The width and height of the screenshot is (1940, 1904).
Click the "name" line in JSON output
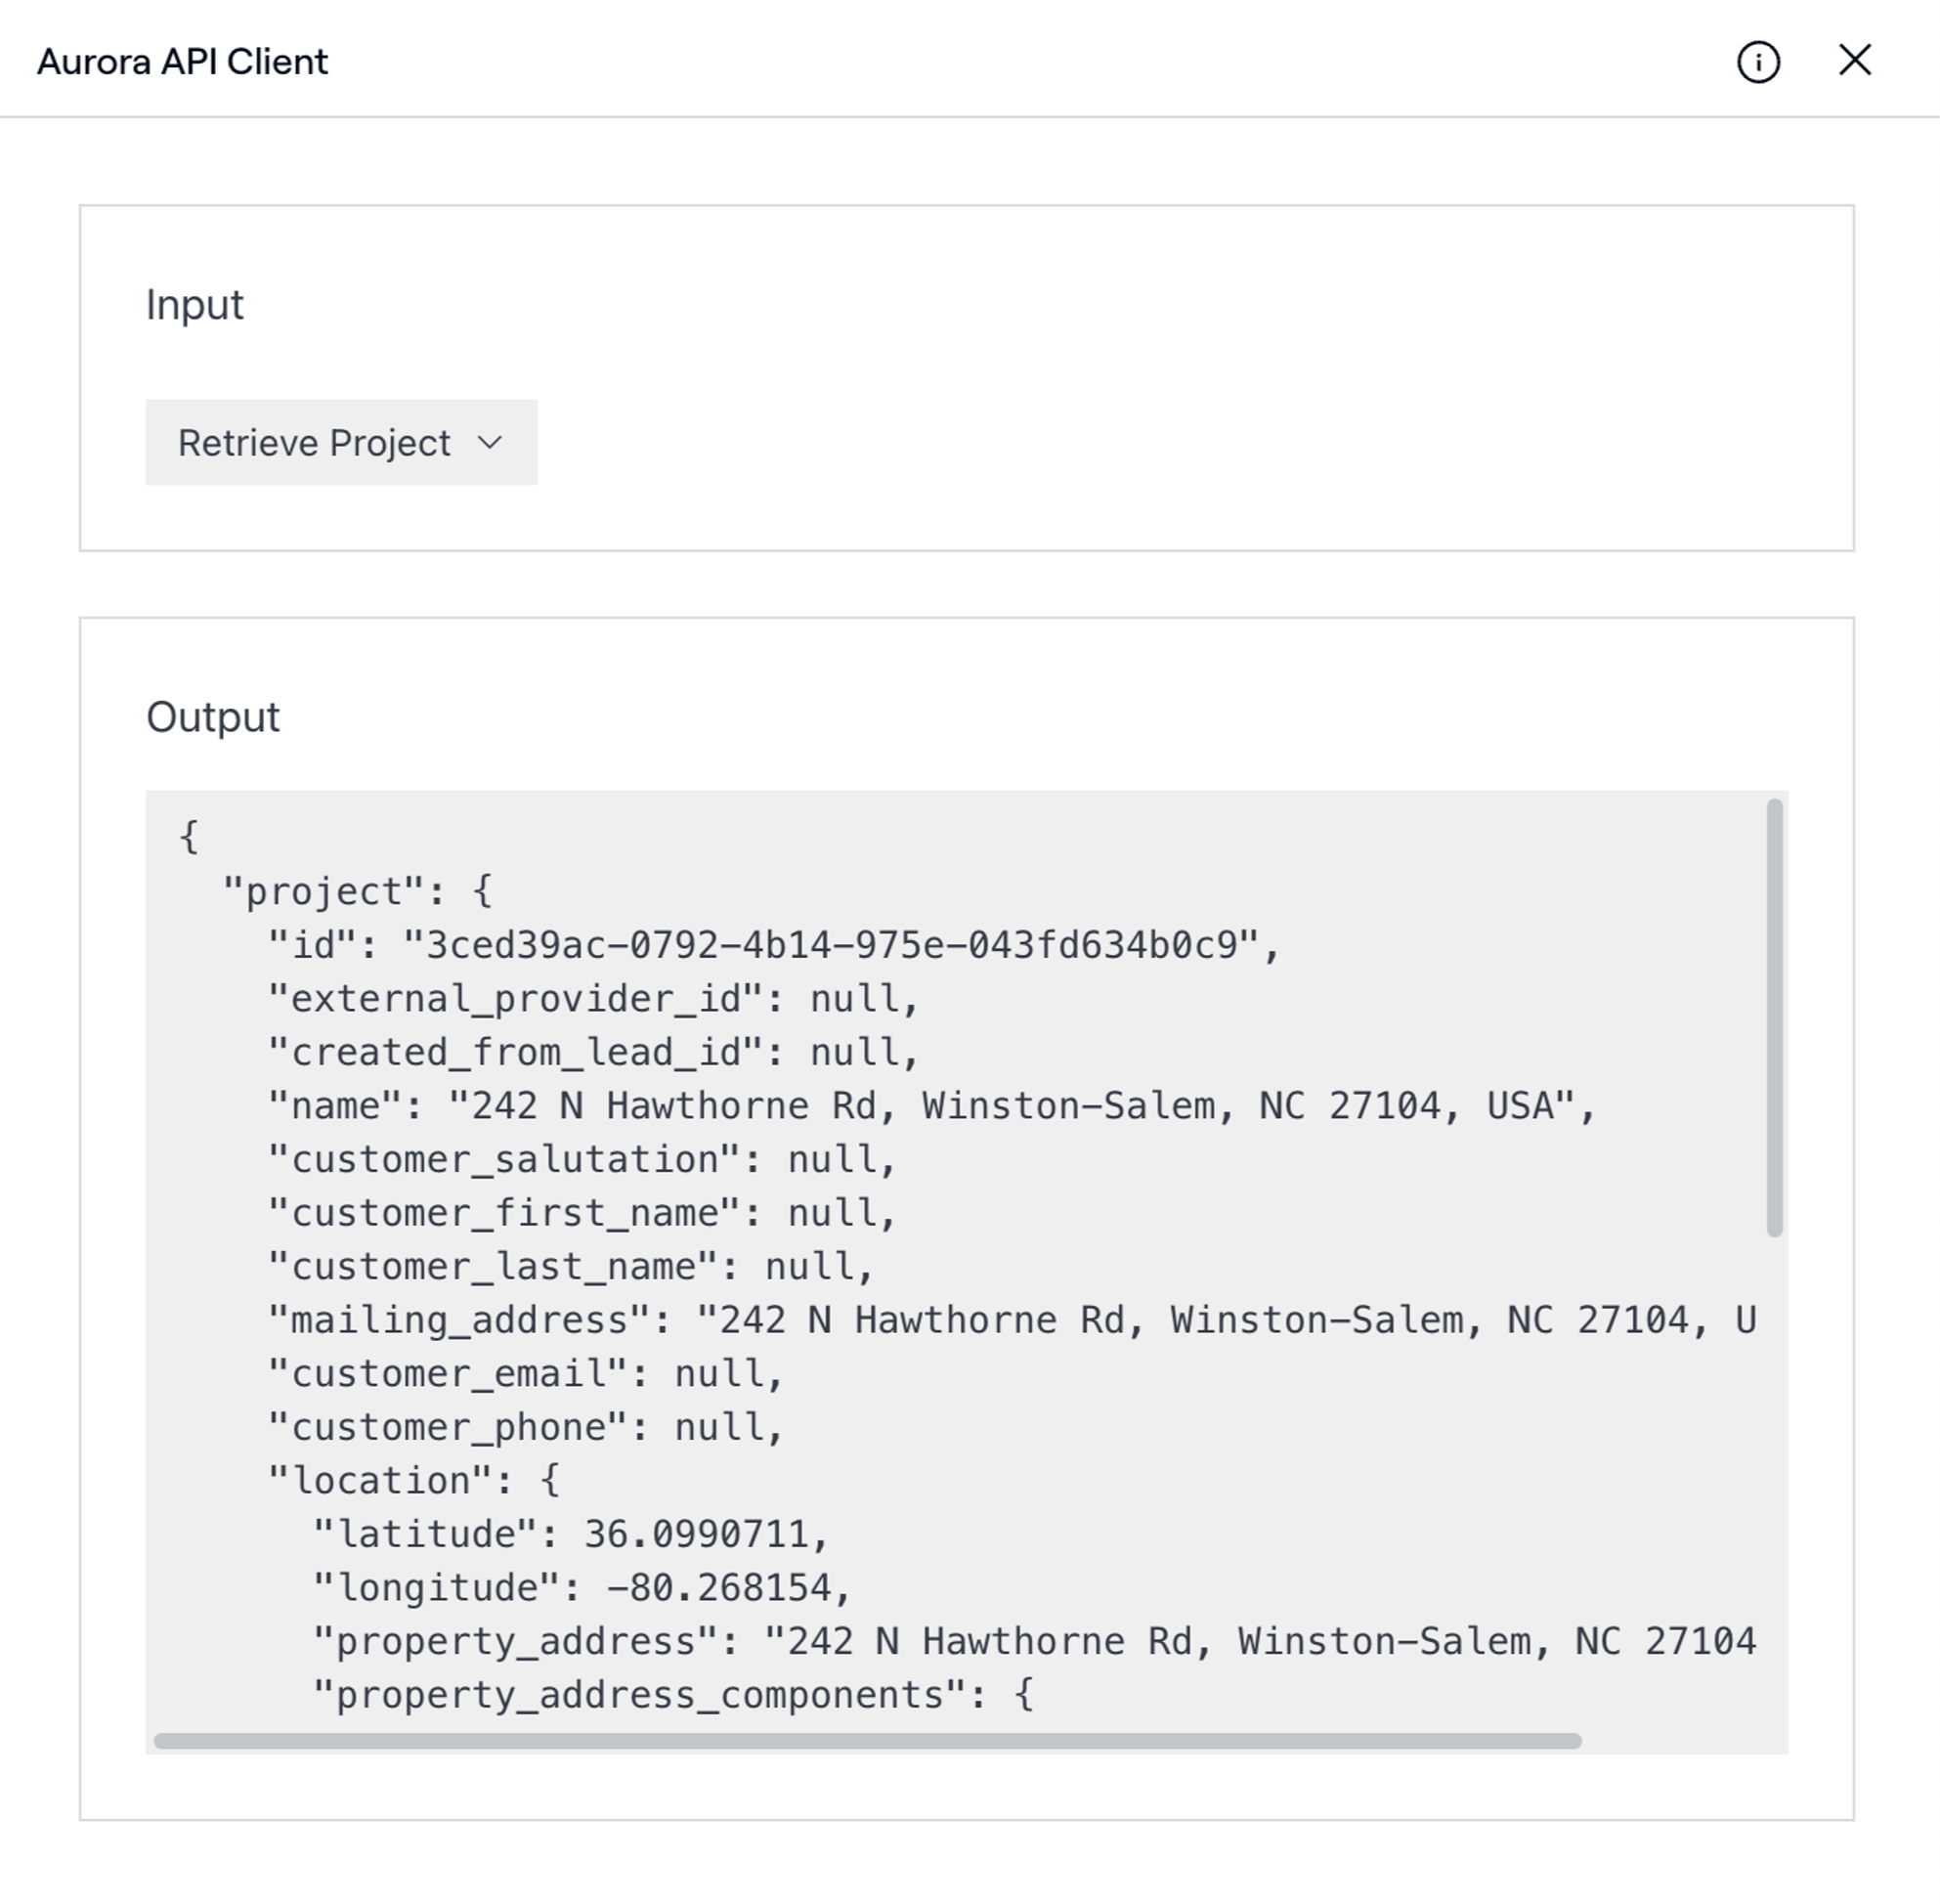coord(930,1106)
